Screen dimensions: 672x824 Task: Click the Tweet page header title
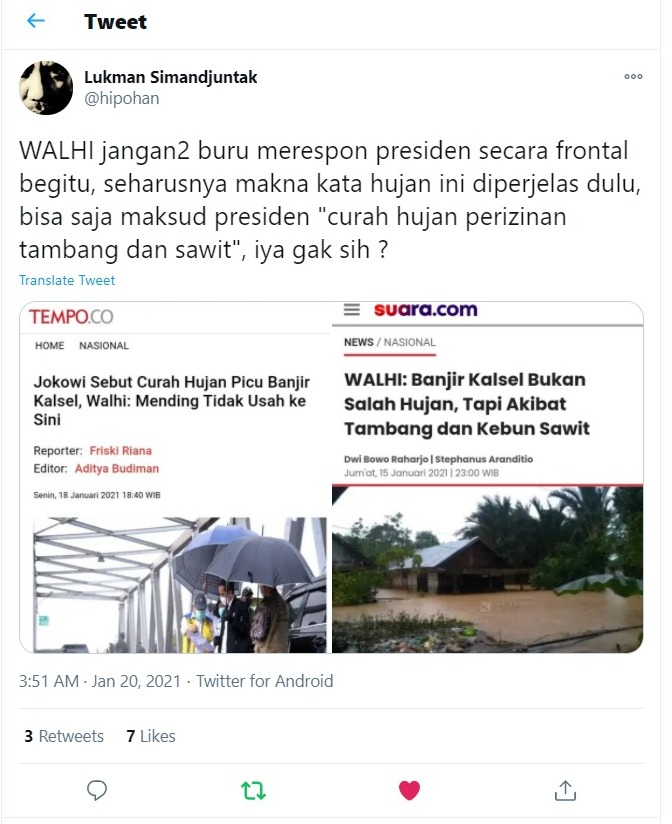click(x=115, y=22)
